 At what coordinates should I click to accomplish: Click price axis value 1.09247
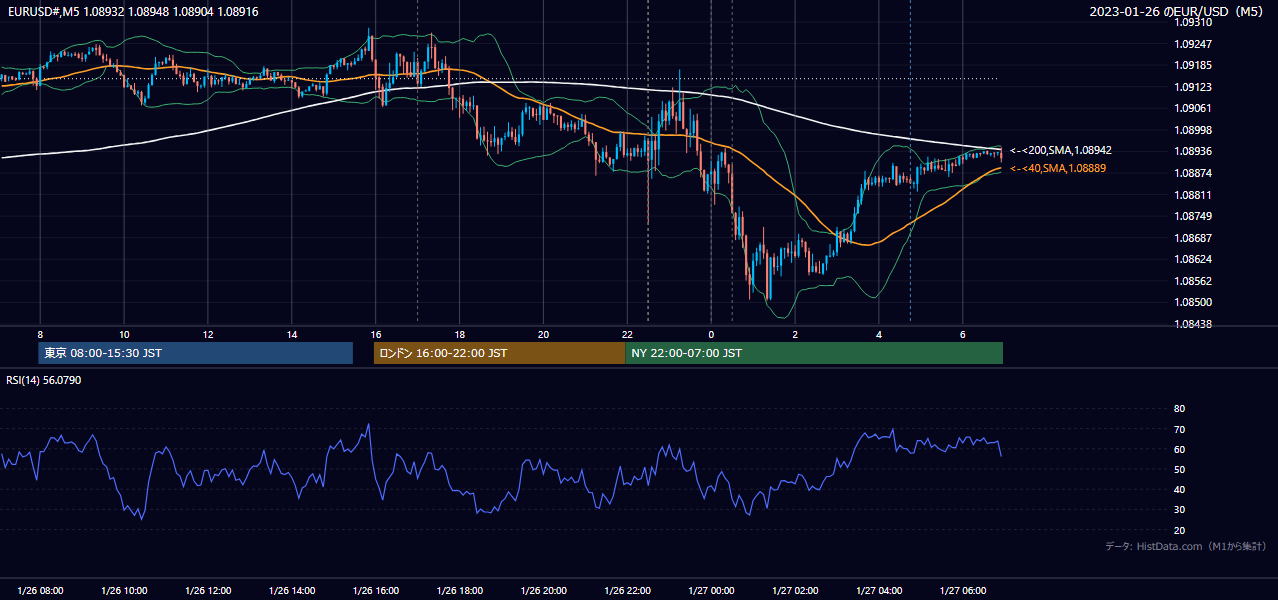click(x=1193, y=44)
